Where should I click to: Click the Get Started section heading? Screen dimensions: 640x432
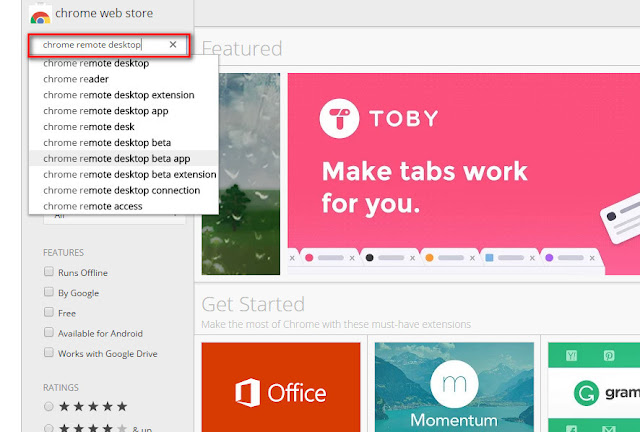253,304
